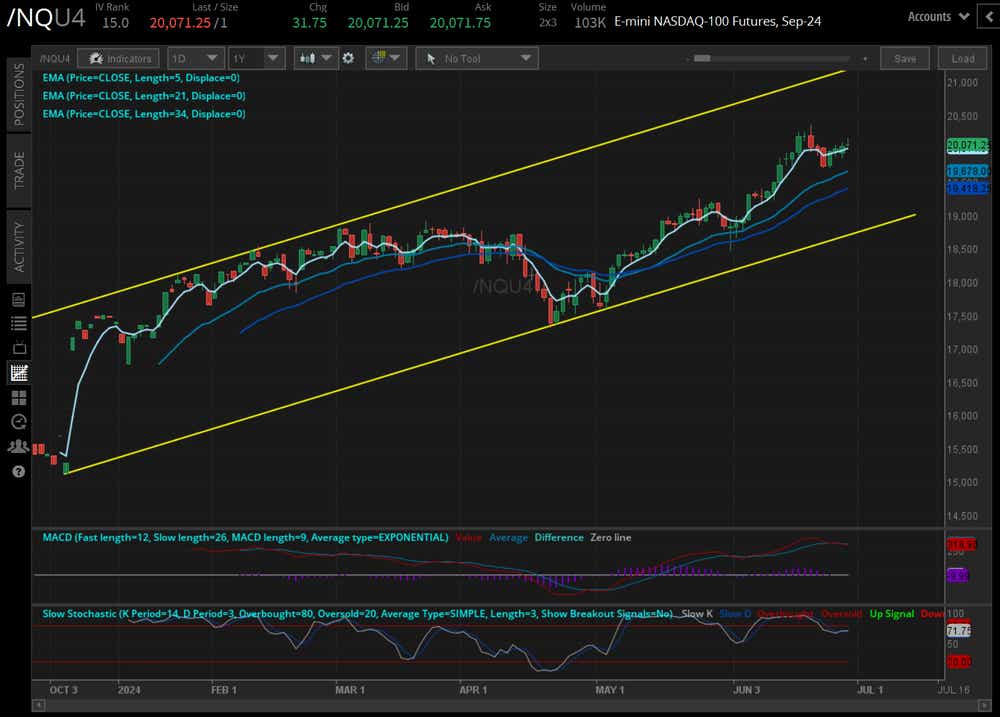Click the zoom slider handle in toolbar
1000x717 pixels.
(702, 58)
